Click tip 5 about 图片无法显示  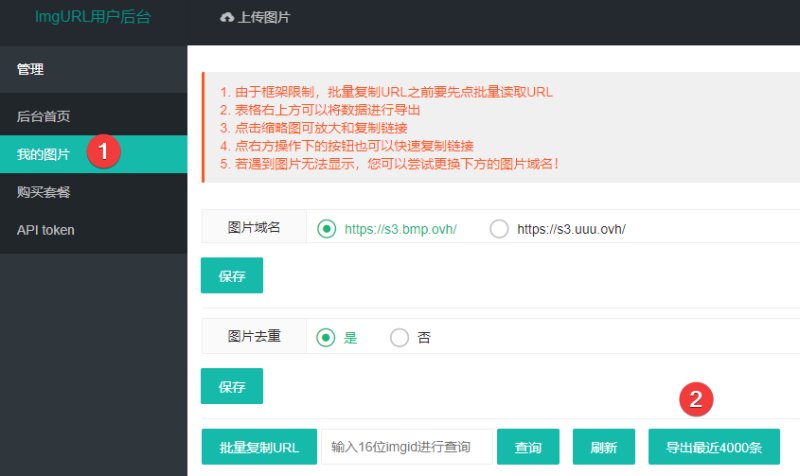[390, 164]
